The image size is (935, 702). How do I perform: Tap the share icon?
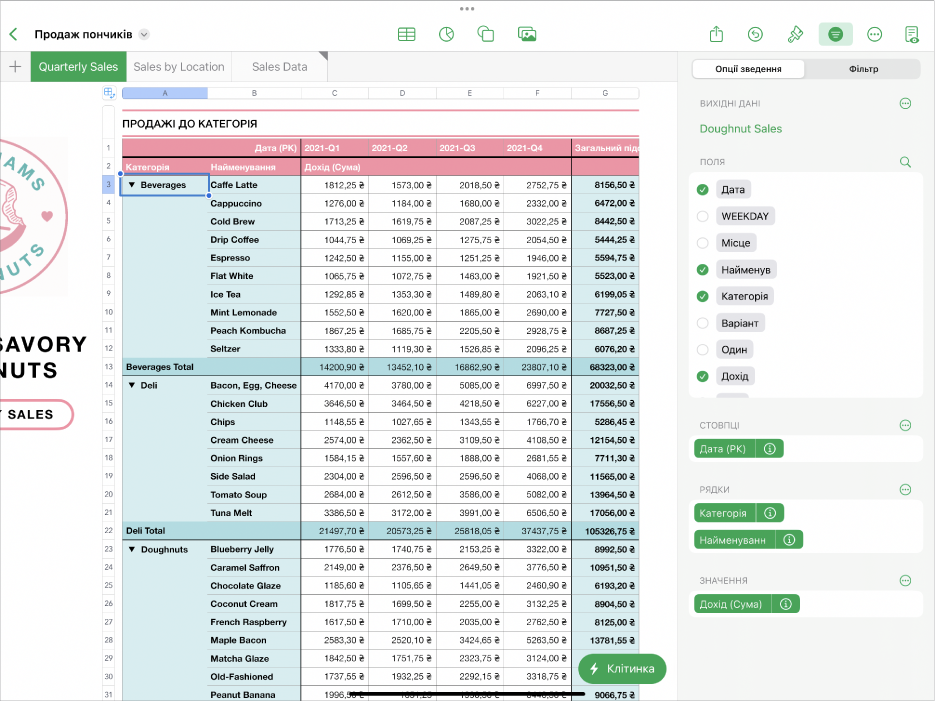click(716, 34)
